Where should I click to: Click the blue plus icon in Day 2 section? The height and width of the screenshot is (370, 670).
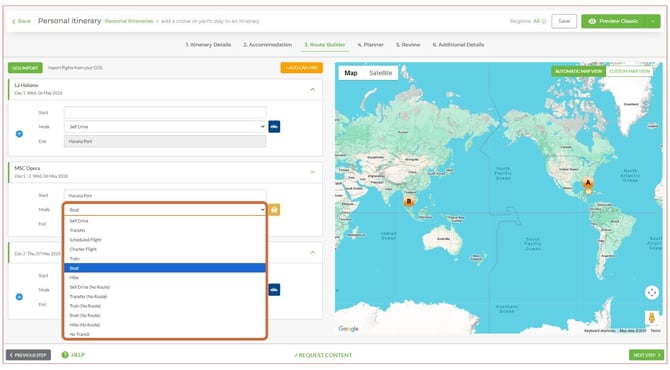point(19,297)
